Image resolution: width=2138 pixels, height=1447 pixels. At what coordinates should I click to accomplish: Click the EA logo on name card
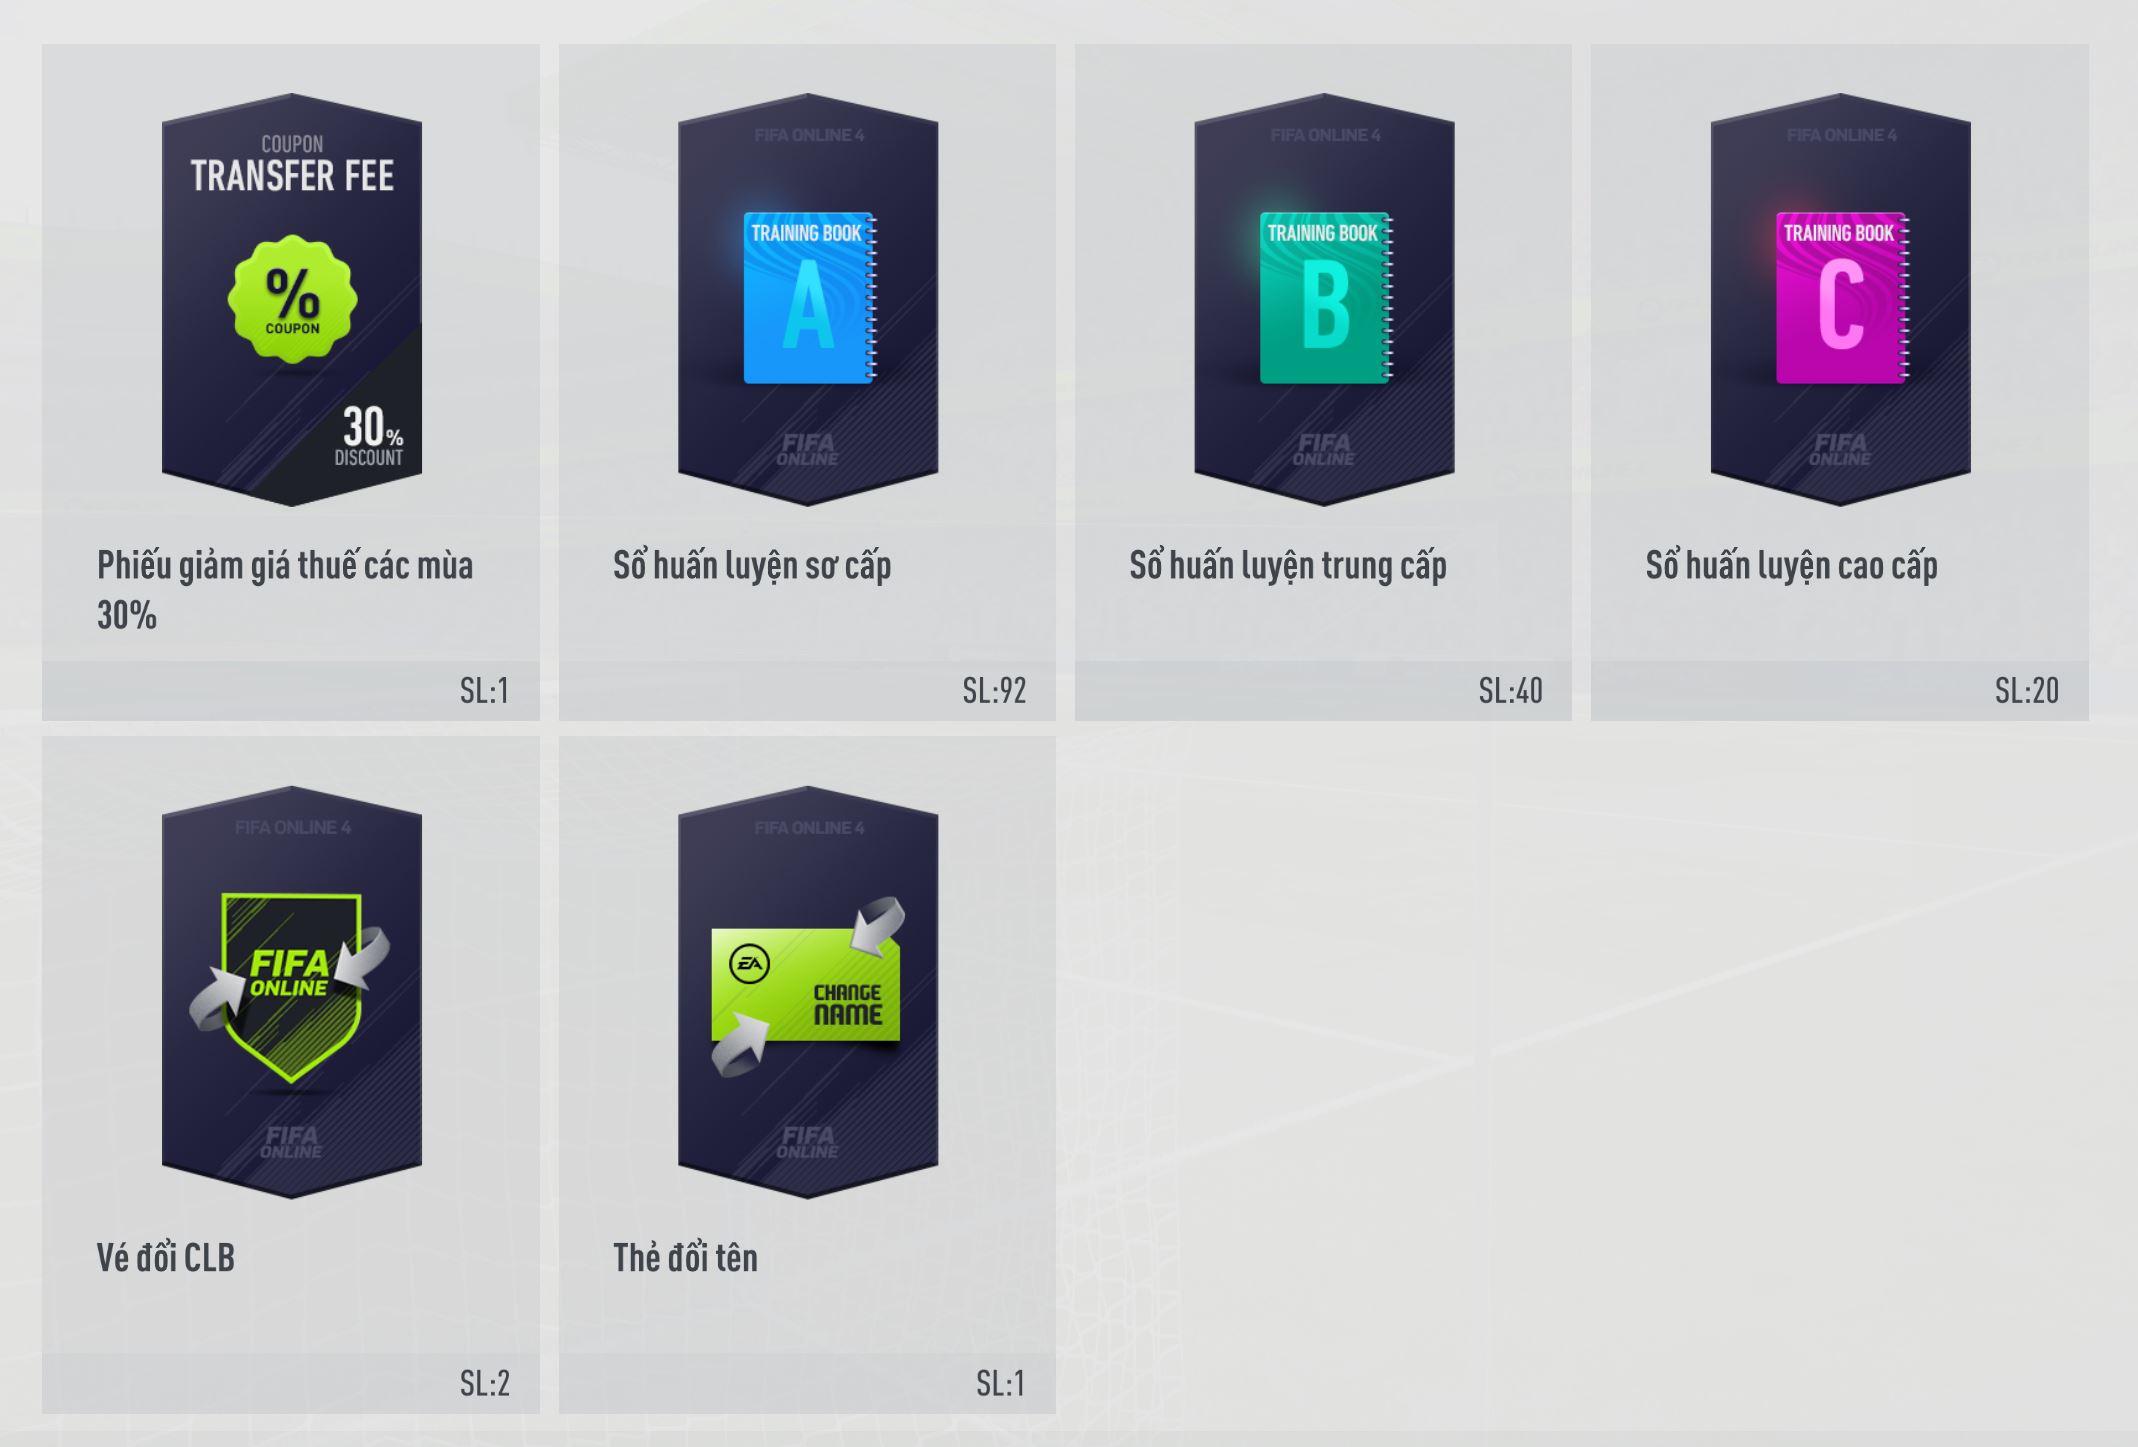[748, 964]
